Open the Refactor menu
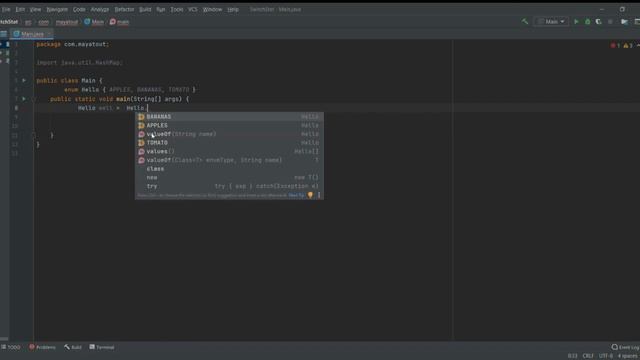 point(124,9)
